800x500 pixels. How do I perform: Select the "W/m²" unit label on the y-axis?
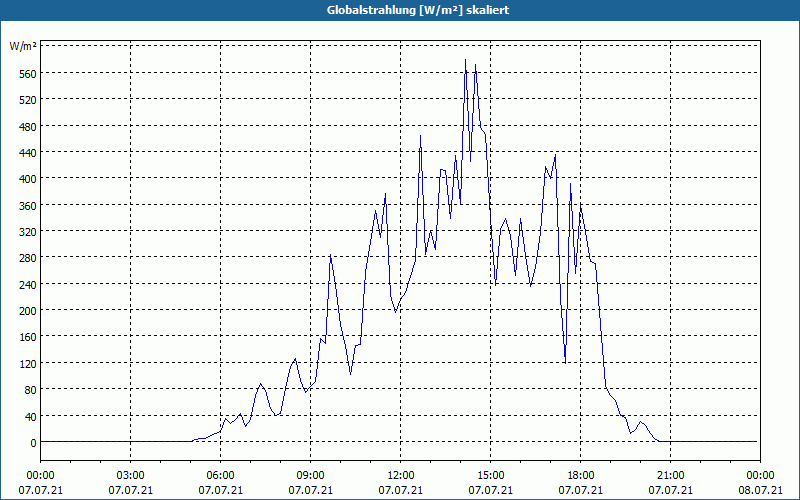coord(23,46)
